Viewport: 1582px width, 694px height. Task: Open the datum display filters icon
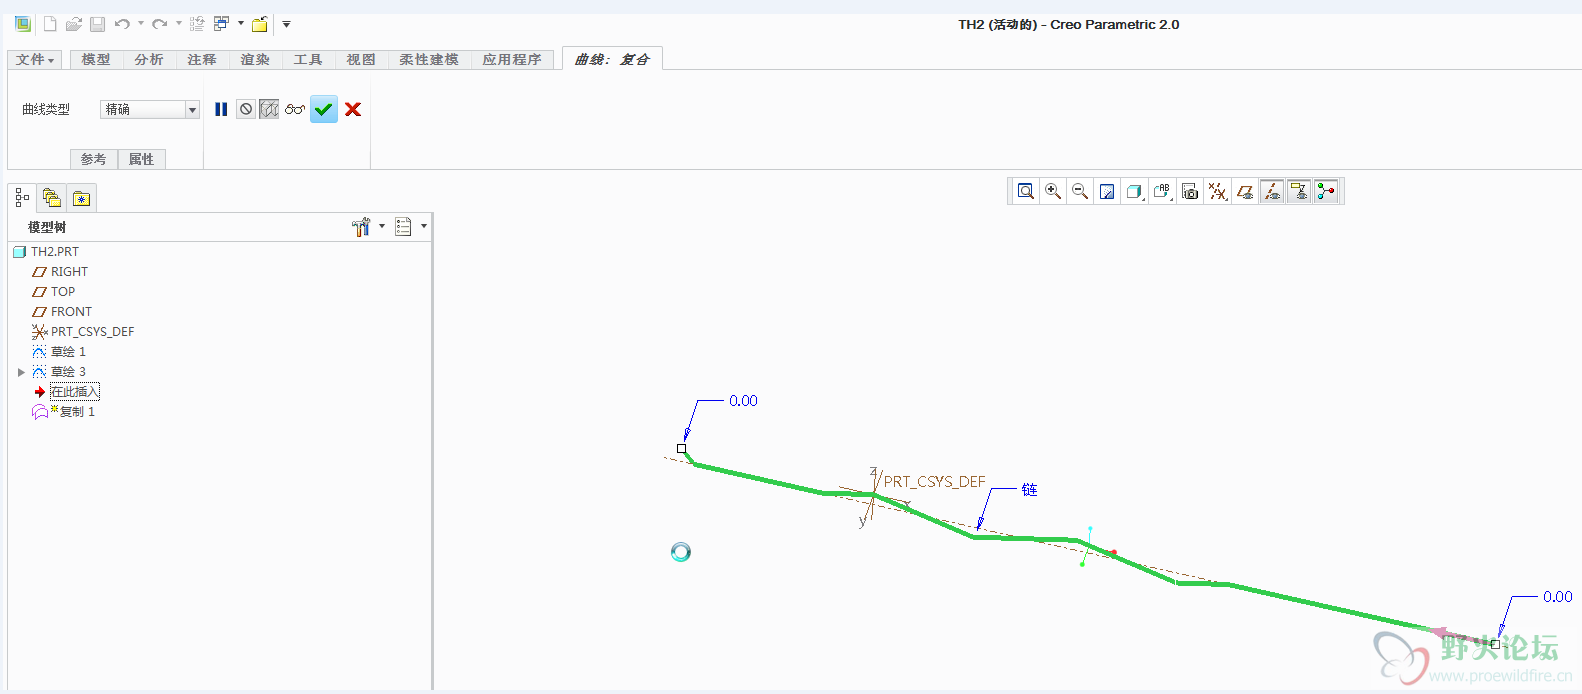coord(1217,191)
